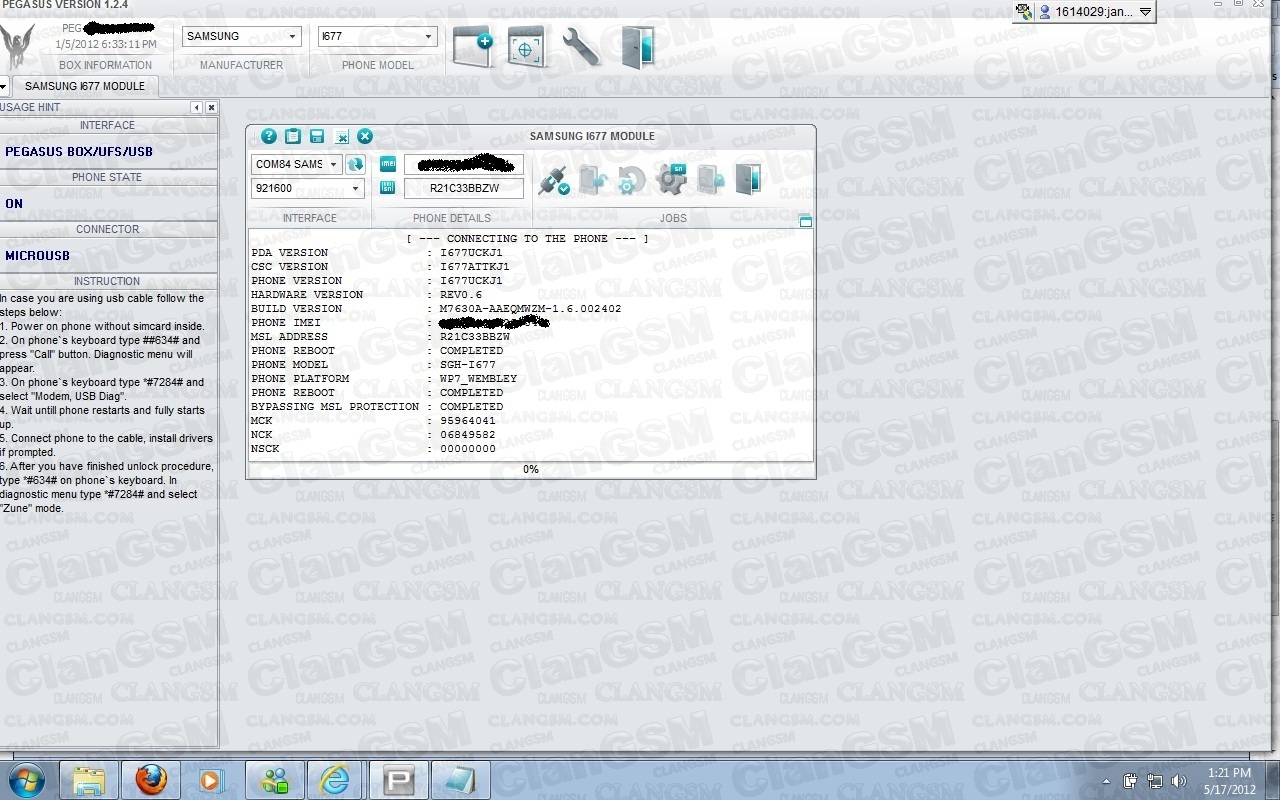The image size is (1280, 800).
Task: Open the Windows Start button
Action: 25,779
